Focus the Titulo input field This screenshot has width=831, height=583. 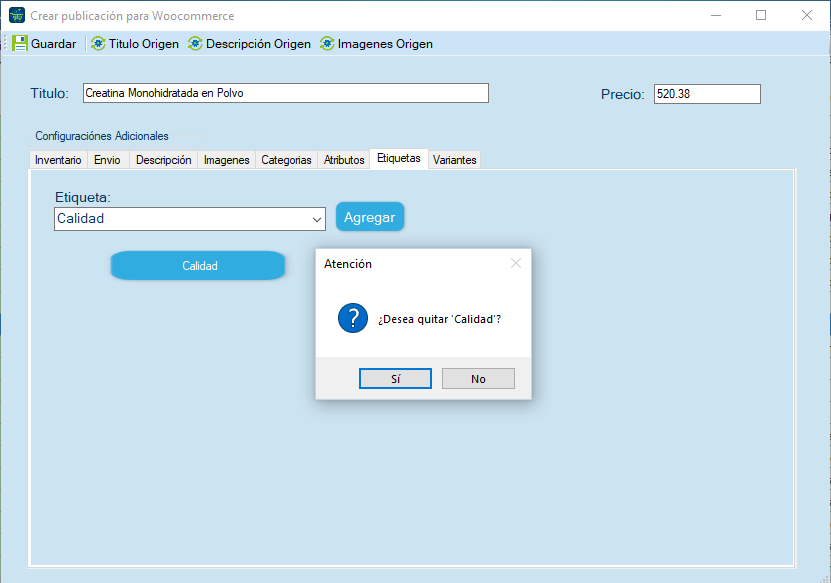pyautogui.click(x=286, y=93)
